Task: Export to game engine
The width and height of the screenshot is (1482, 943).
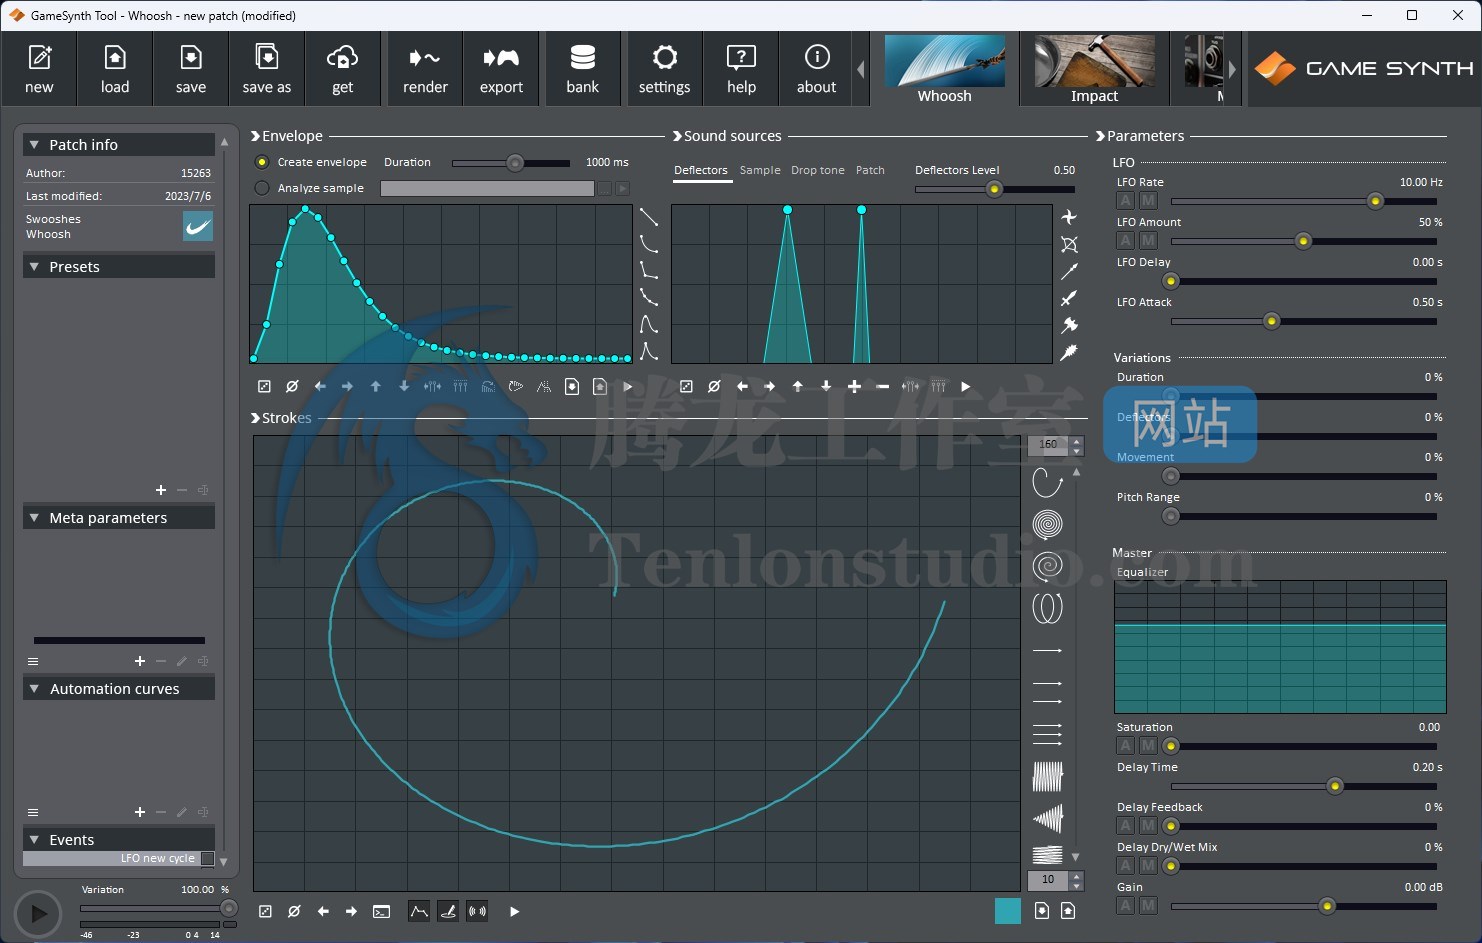Action: click(x=501, y=69)
